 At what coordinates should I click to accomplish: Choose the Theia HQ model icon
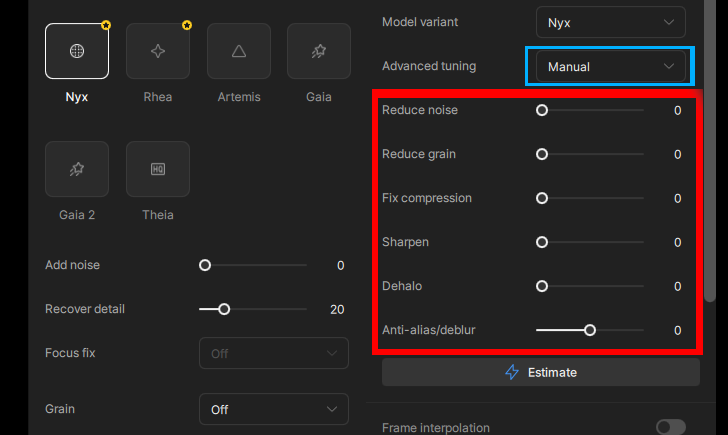(158, 169)
